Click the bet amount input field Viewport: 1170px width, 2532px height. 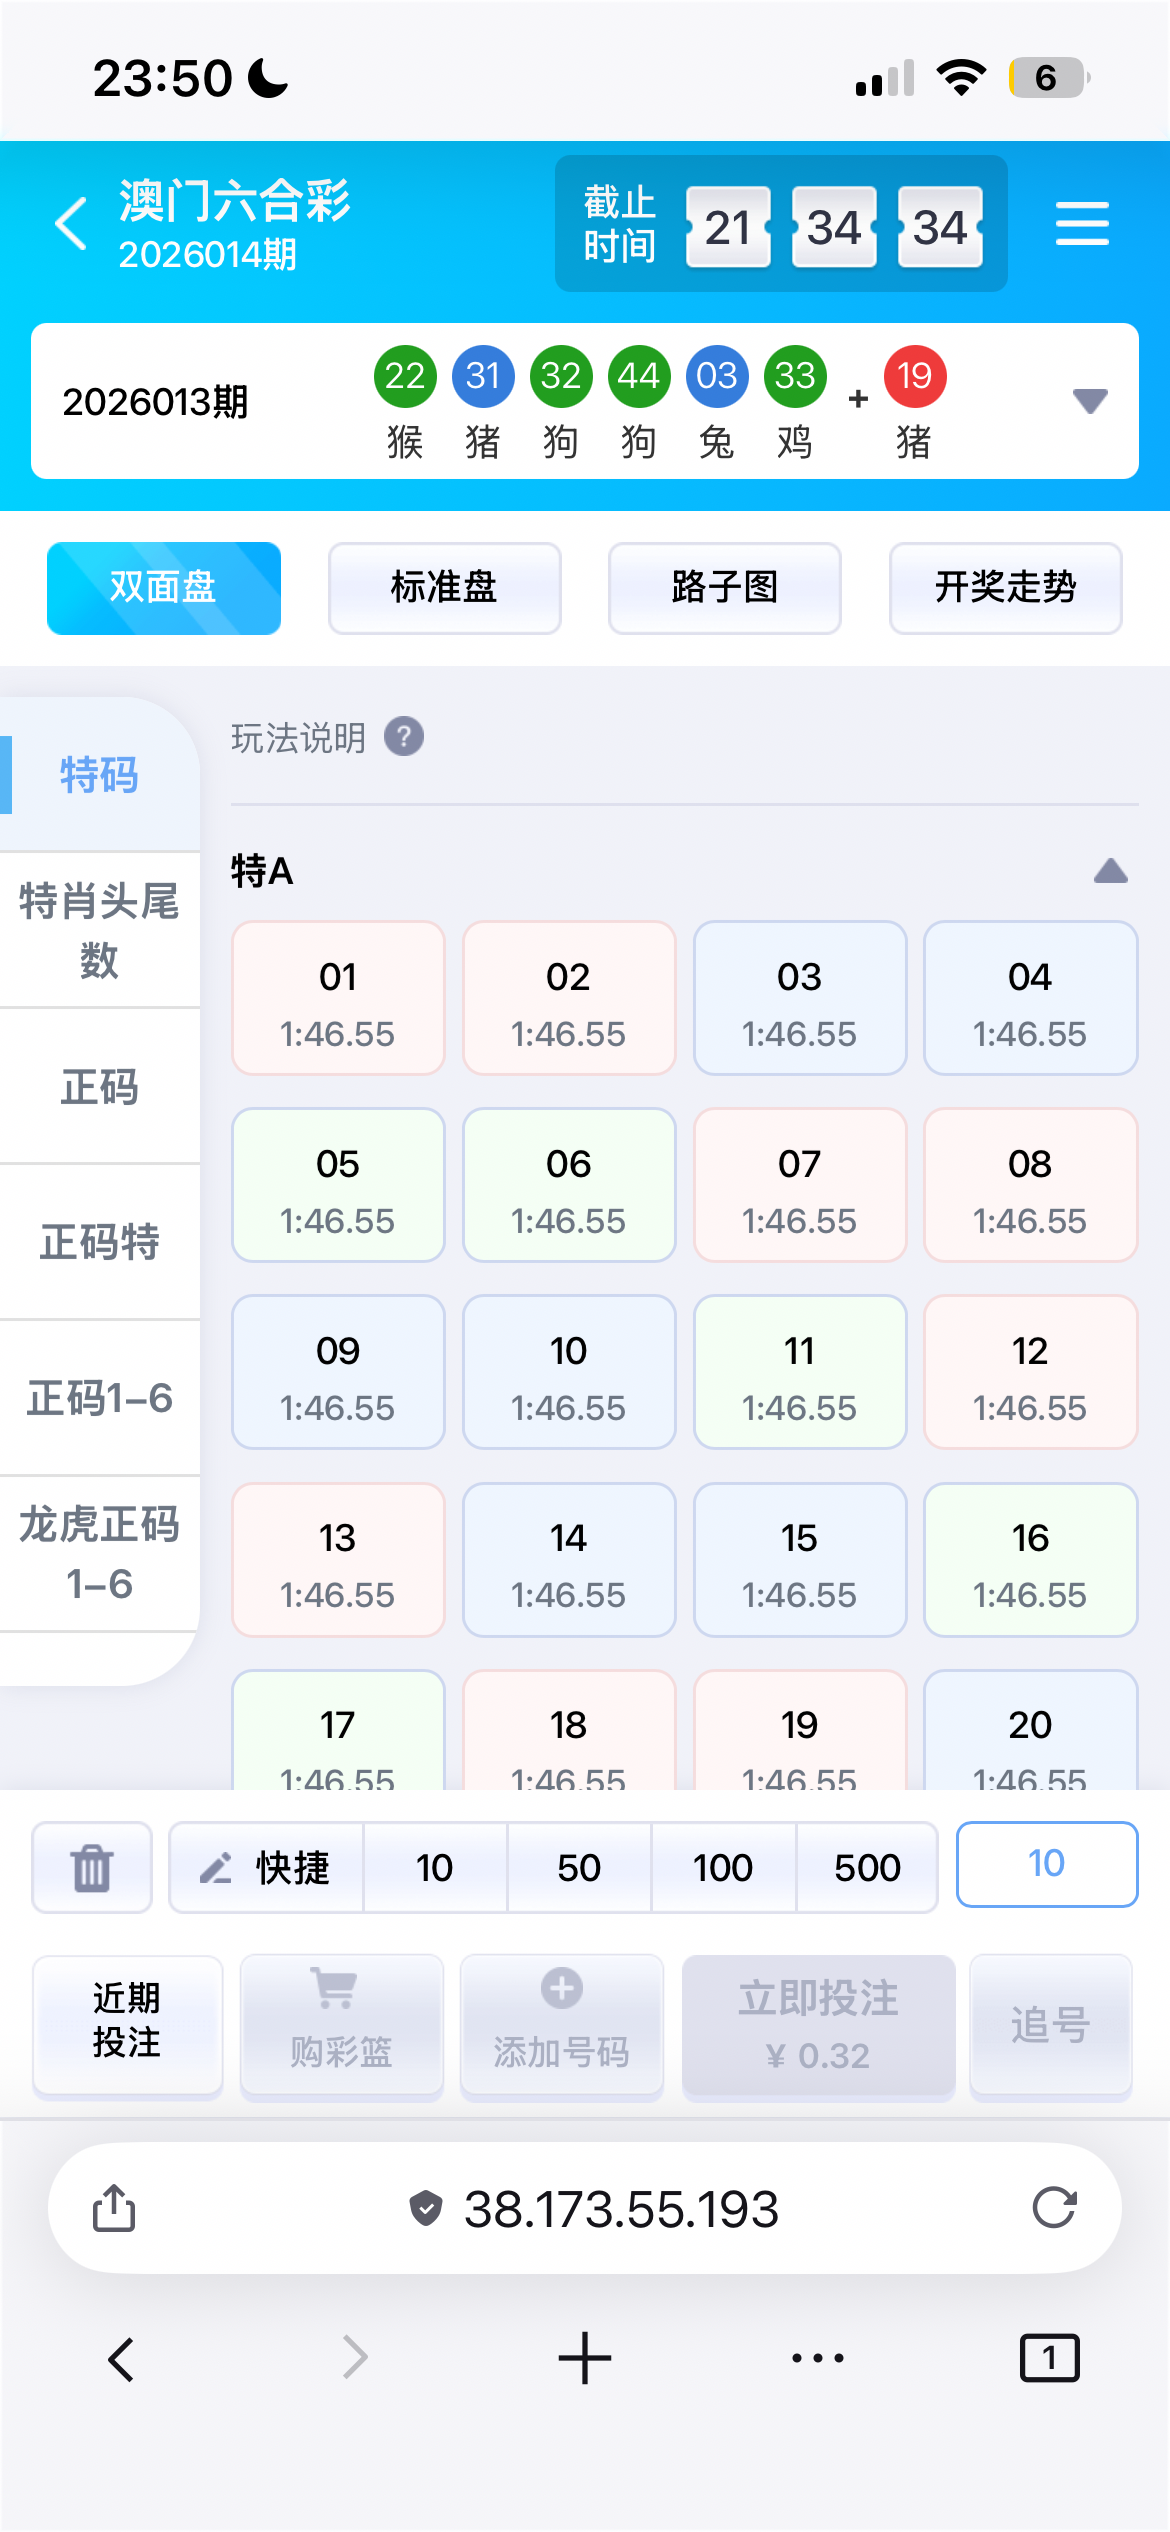click(x=1046, y=1865)
